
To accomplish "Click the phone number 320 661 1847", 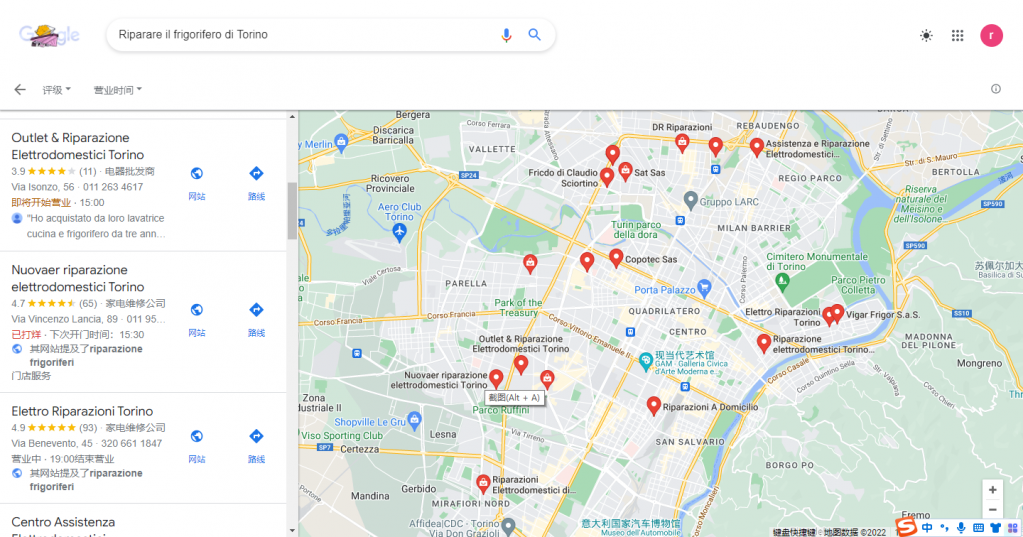I will [x=131, y=443].
